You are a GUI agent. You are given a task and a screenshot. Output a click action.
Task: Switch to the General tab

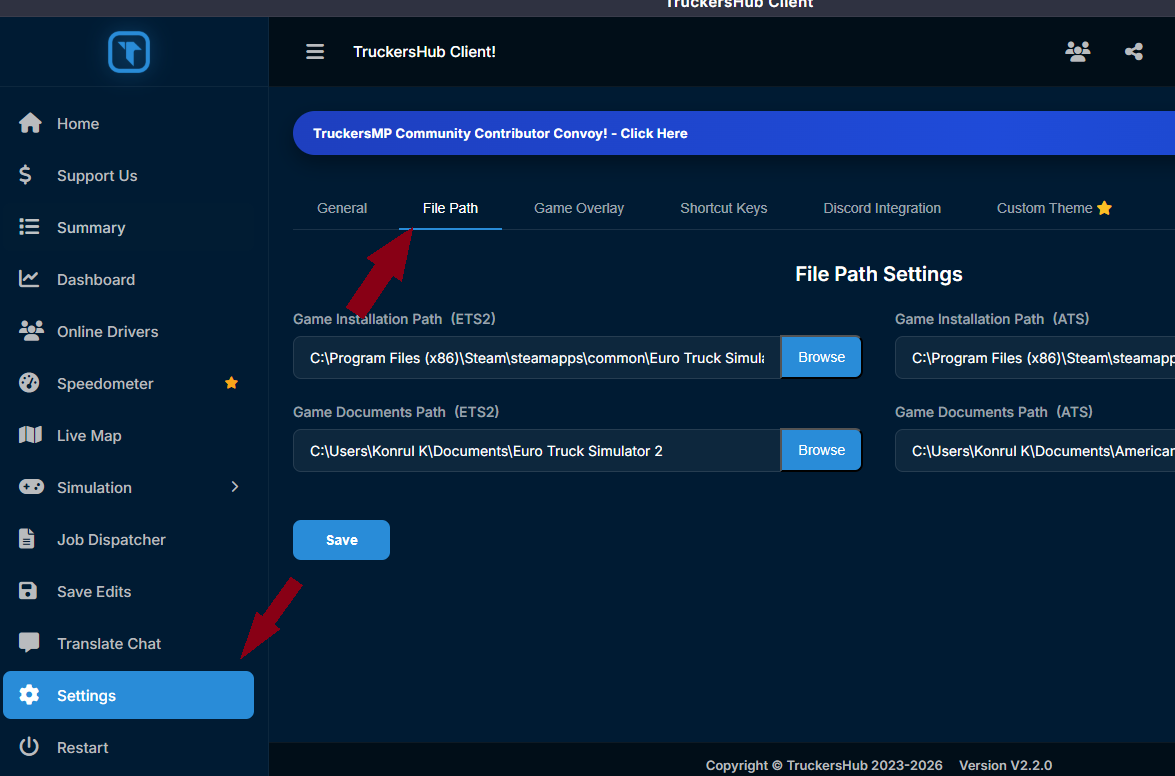click(x=342, y=208)
